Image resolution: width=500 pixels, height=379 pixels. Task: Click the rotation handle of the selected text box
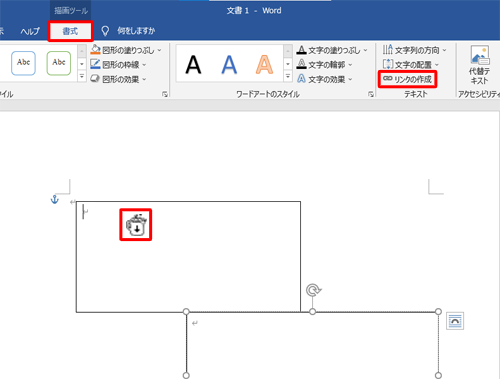click(313, 290)
